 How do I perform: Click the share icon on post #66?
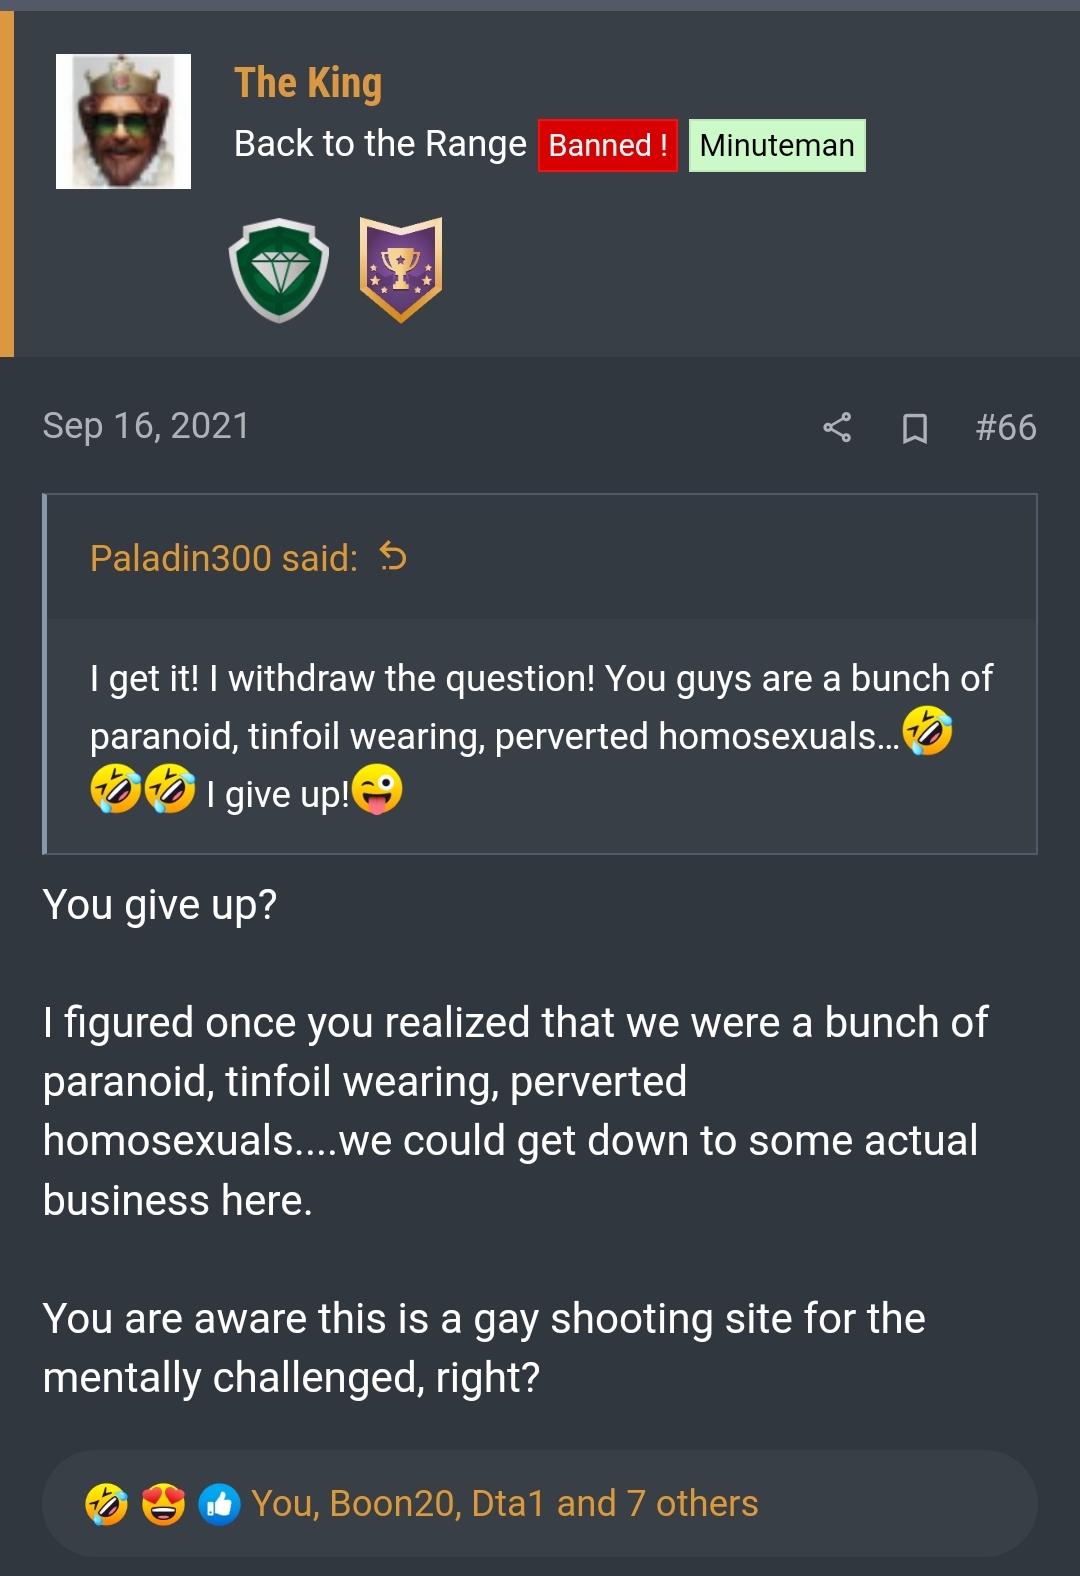point(837,428)
